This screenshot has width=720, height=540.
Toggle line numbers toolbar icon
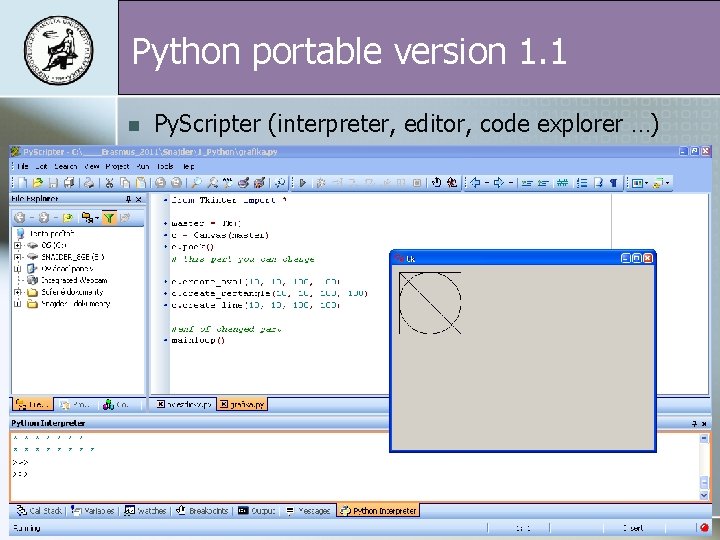(x=582, y=183)
